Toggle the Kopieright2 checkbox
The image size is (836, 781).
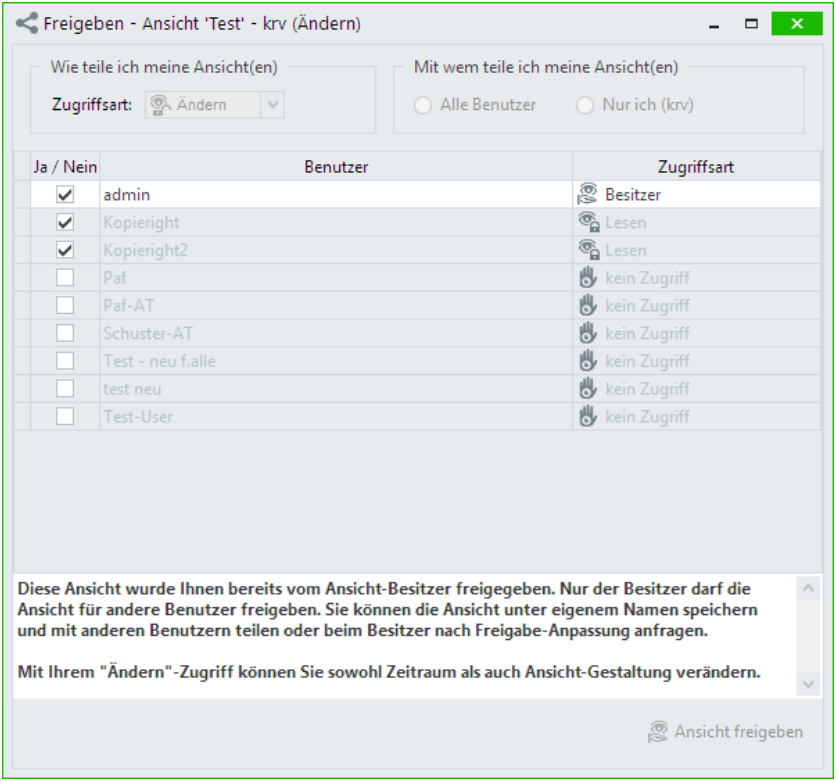point(65,250)
